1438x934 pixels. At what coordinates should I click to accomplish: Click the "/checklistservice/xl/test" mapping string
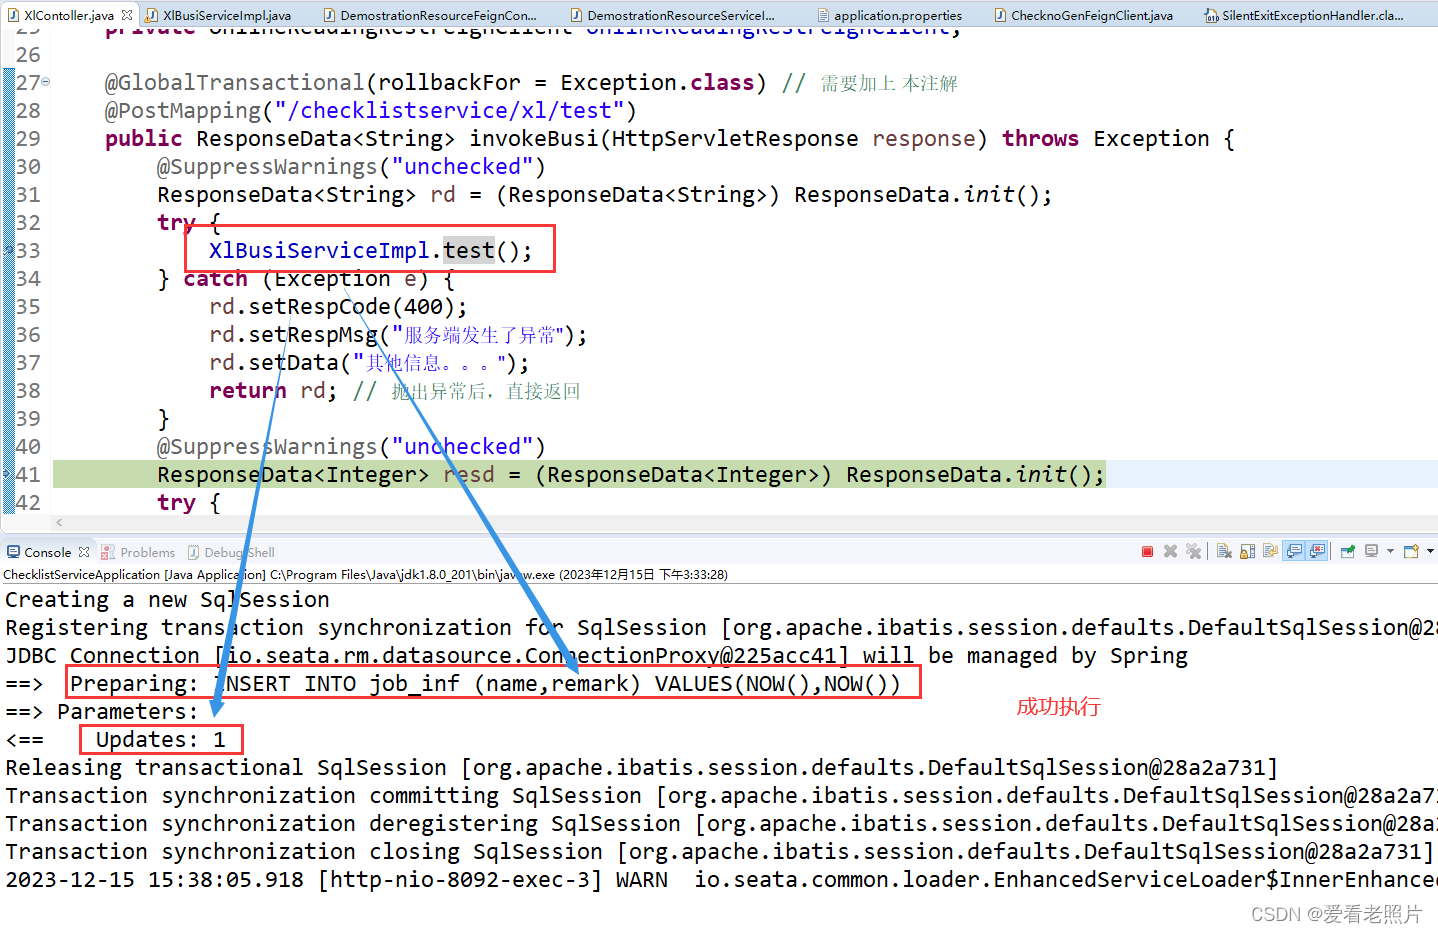pos(450,110)
